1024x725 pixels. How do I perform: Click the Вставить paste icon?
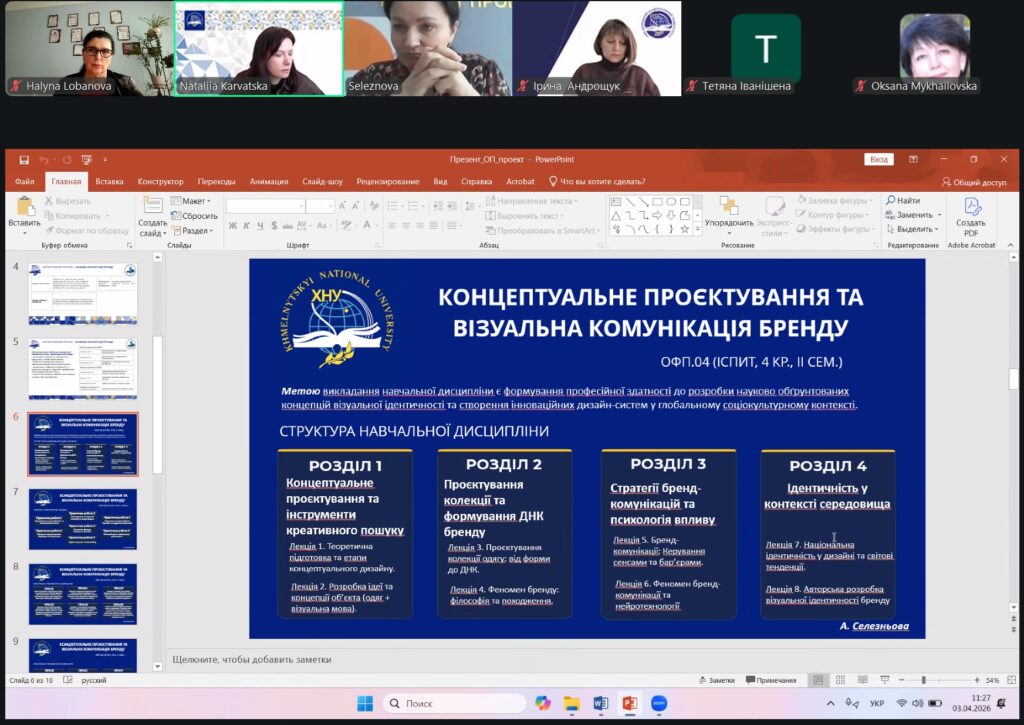(x=24, y=212)
